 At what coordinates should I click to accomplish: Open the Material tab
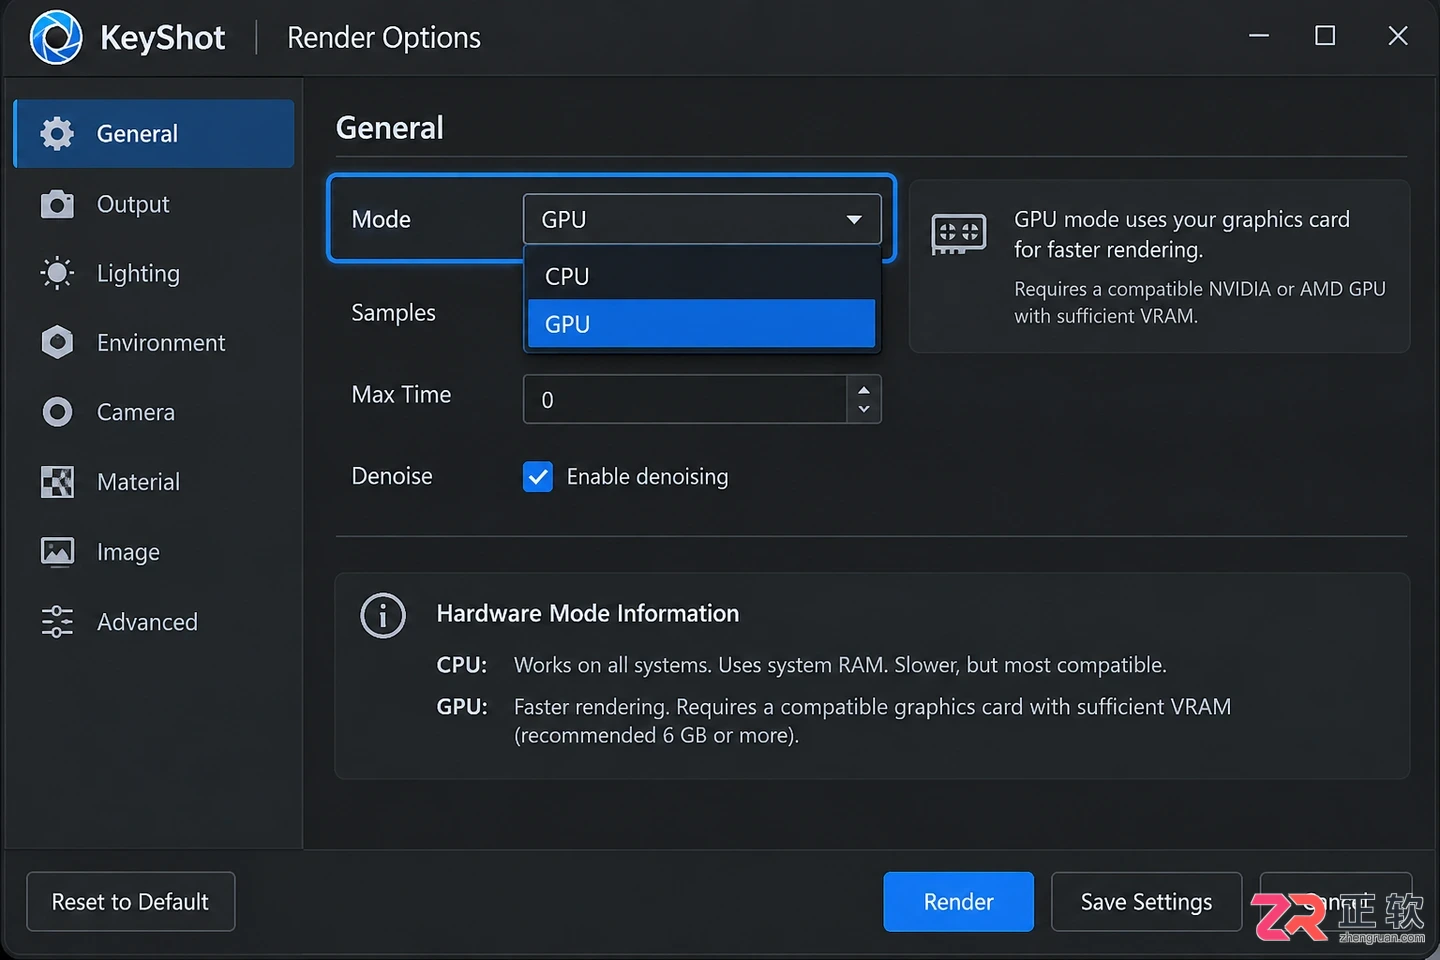tap(154, 482)
